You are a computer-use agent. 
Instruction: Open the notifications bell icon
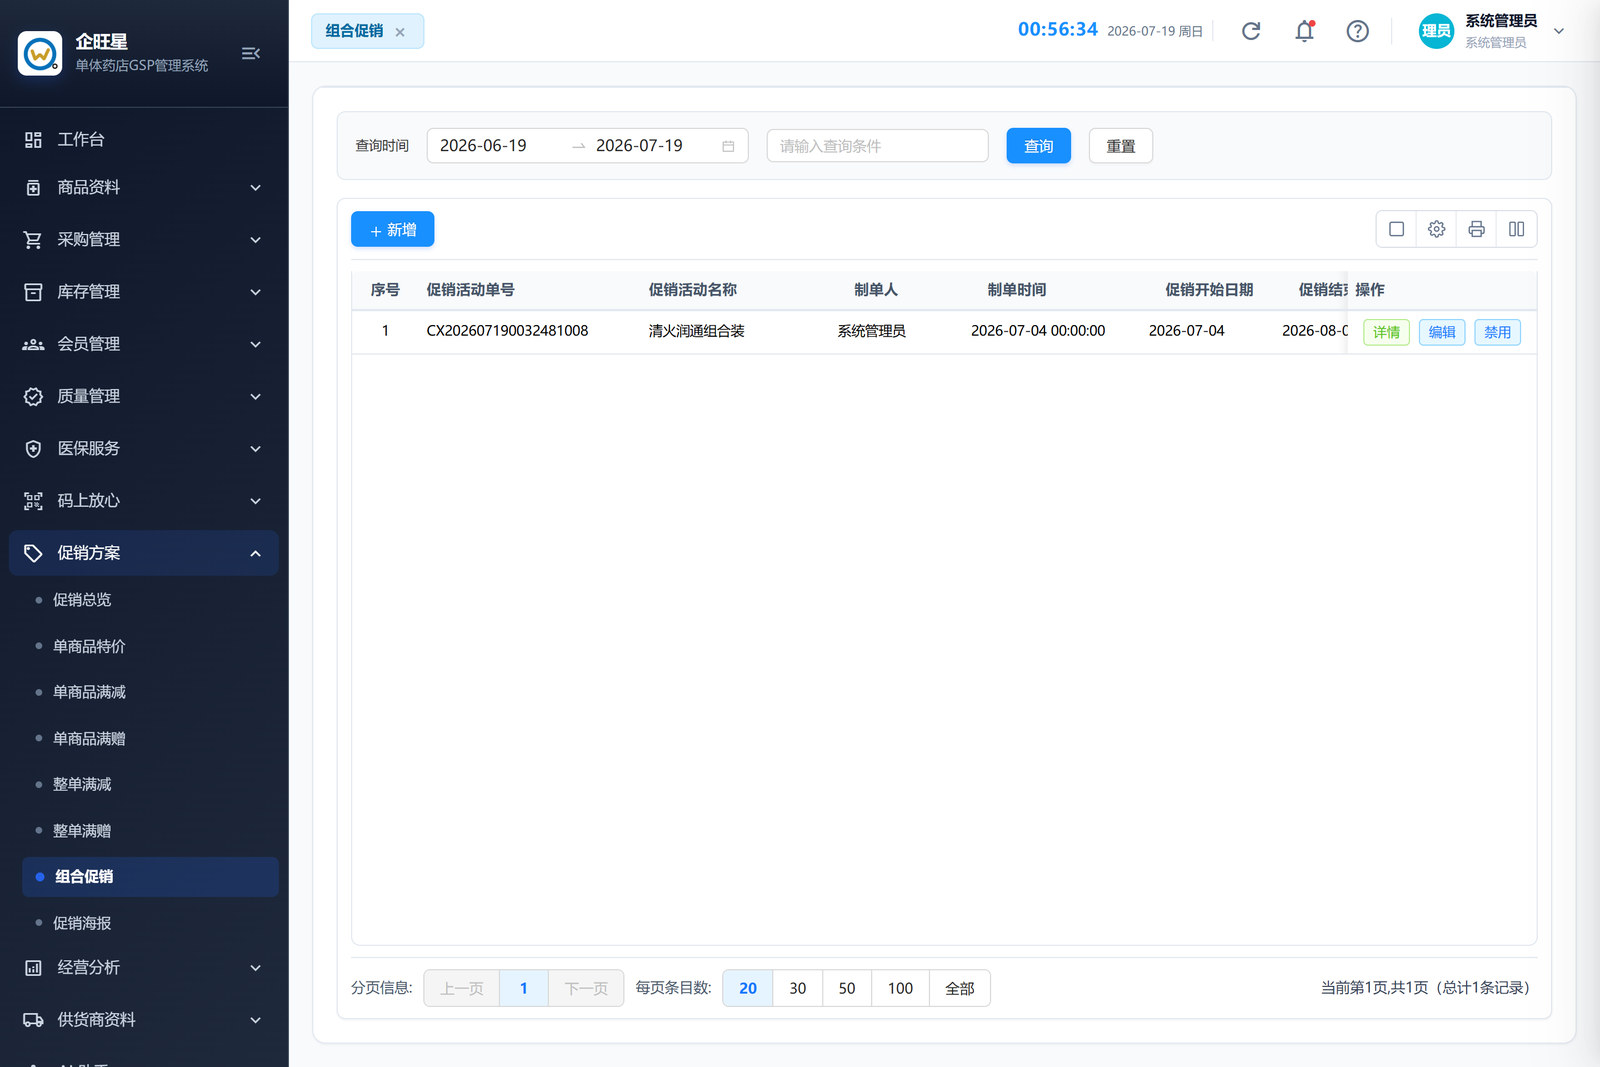[x=1304, y=31]
